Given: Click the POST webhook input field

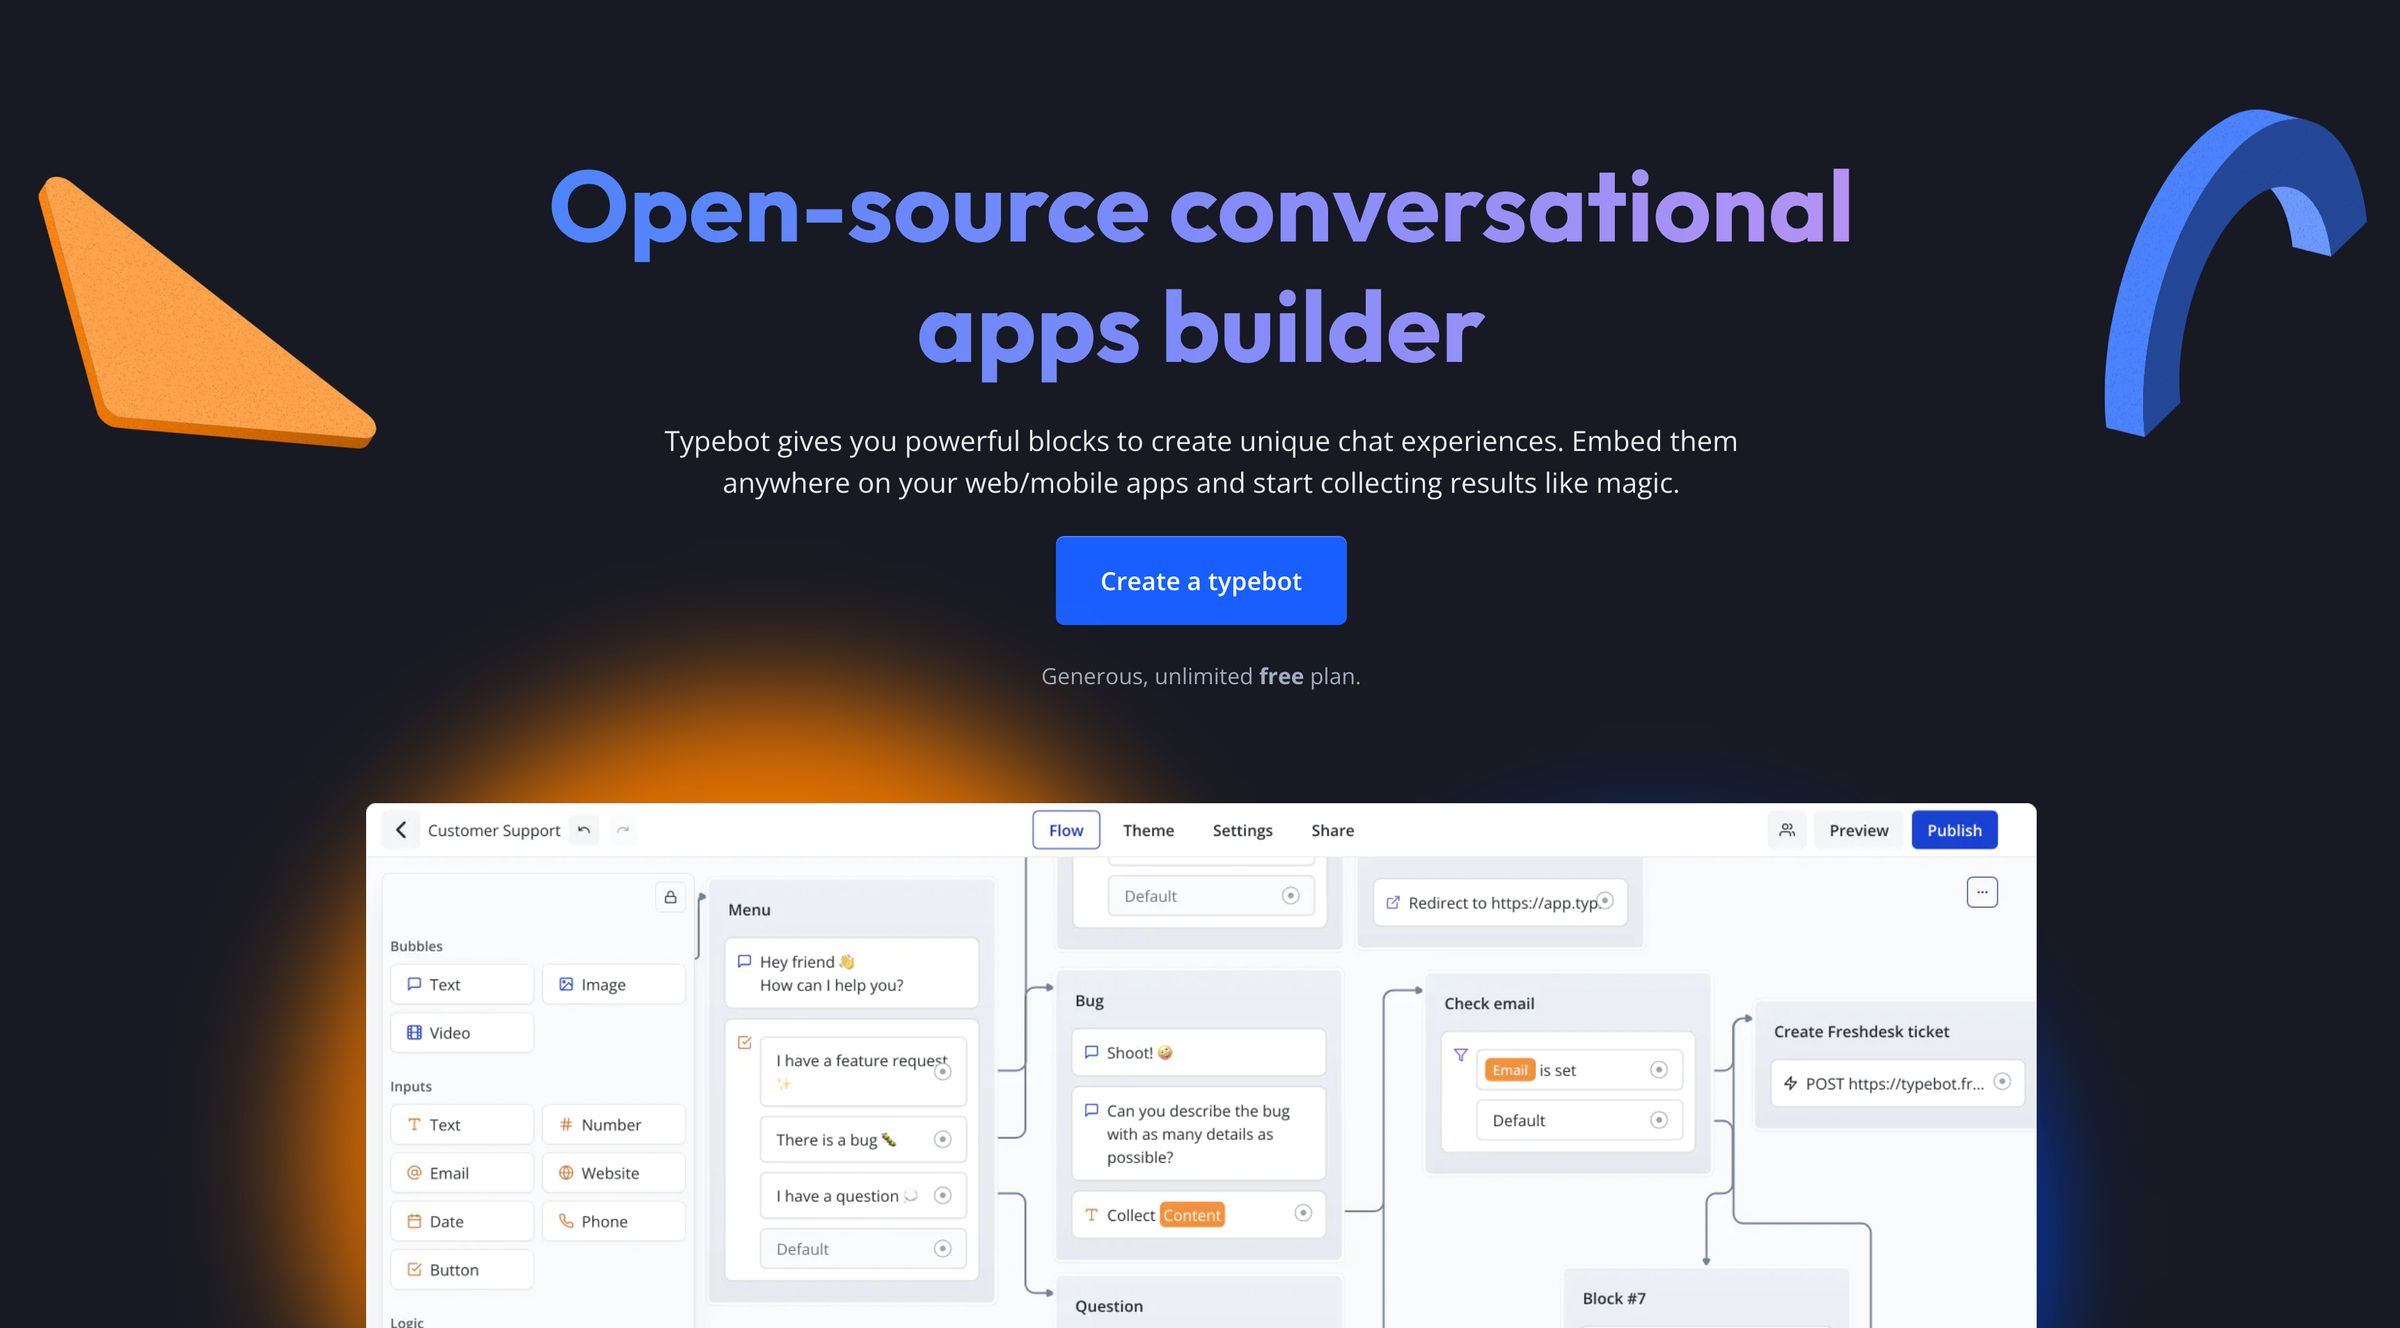Looking at the screenshot, I should pos(1888,1083).
